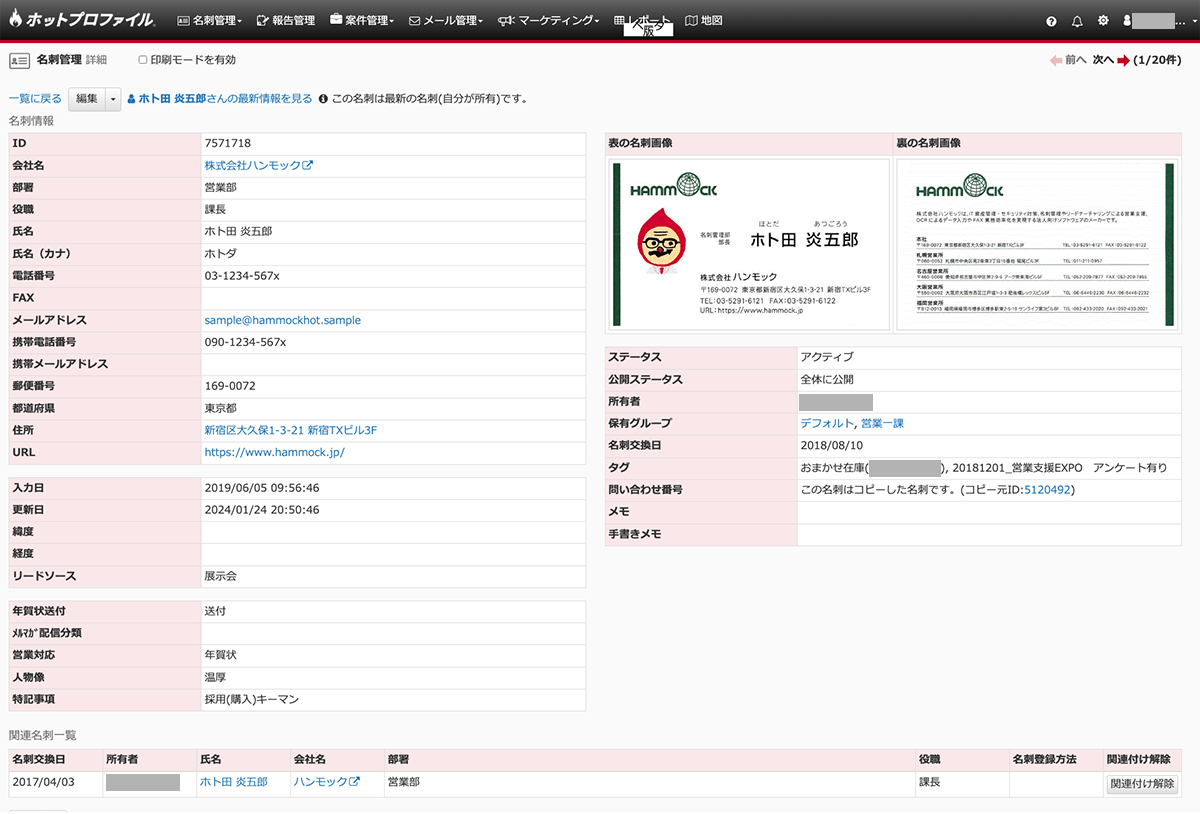
Task: Enable the 印刷モードを有効 checkbox
Action: [143, 60]
